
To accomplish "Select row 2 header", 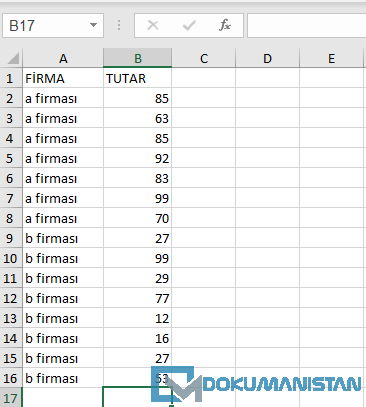I will (x=11, y=98).
